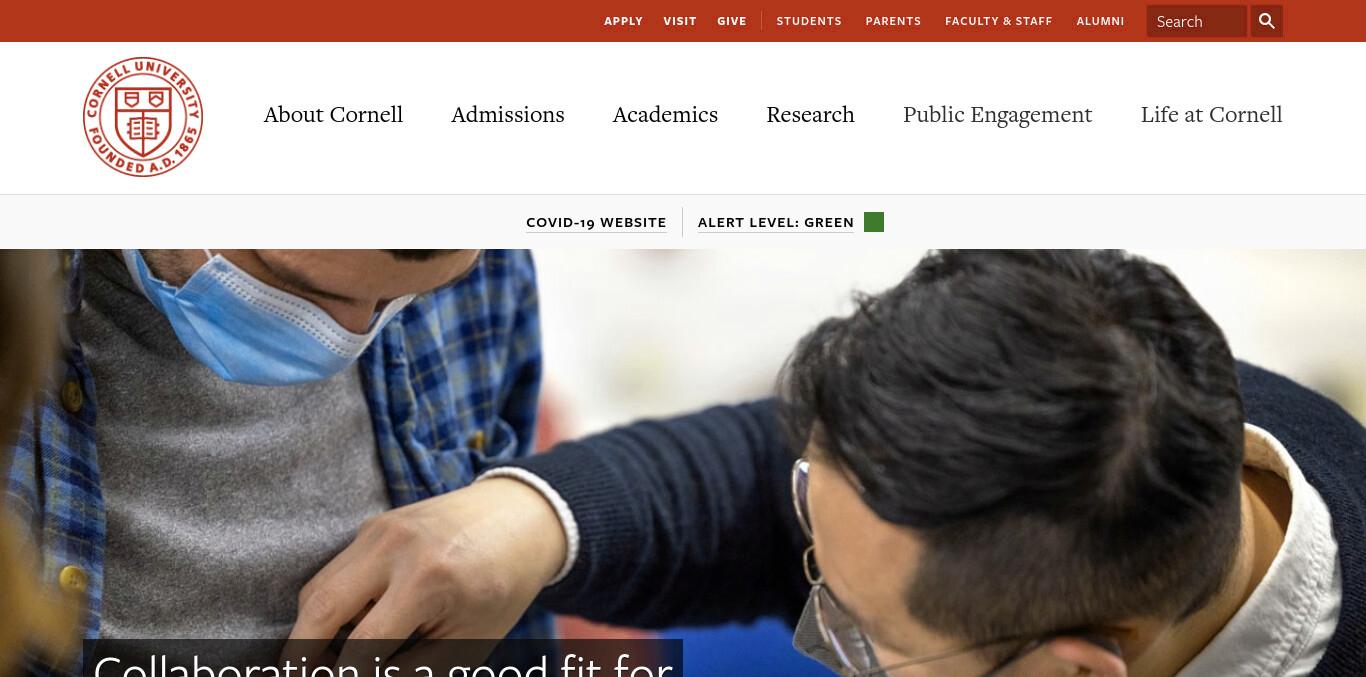Viewport: 1366px width, 677px height.
Task: Open the About Cornell menu
Action: pos(333,114)
